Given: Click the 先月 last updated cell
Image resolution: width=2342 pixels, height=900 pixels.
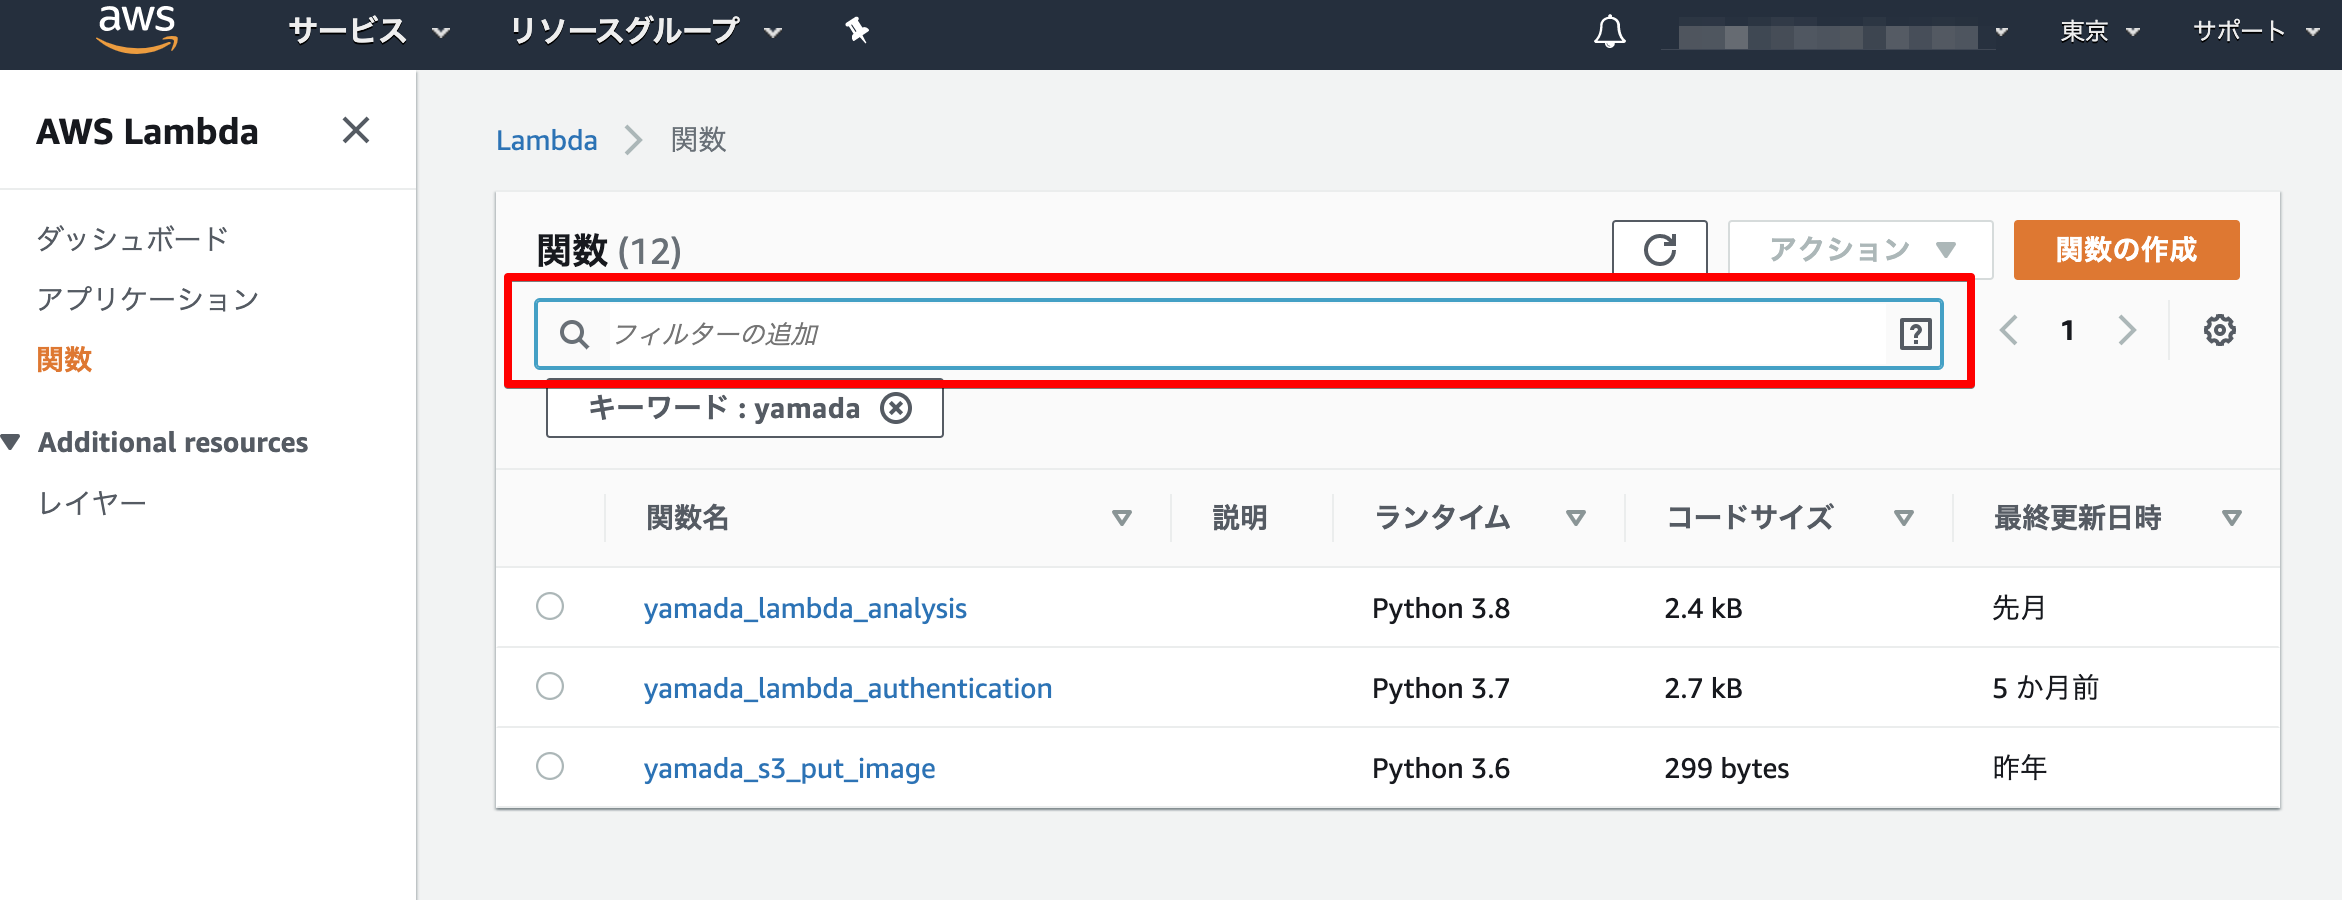Looking at the screenshot, I should tap(2019, 608).
